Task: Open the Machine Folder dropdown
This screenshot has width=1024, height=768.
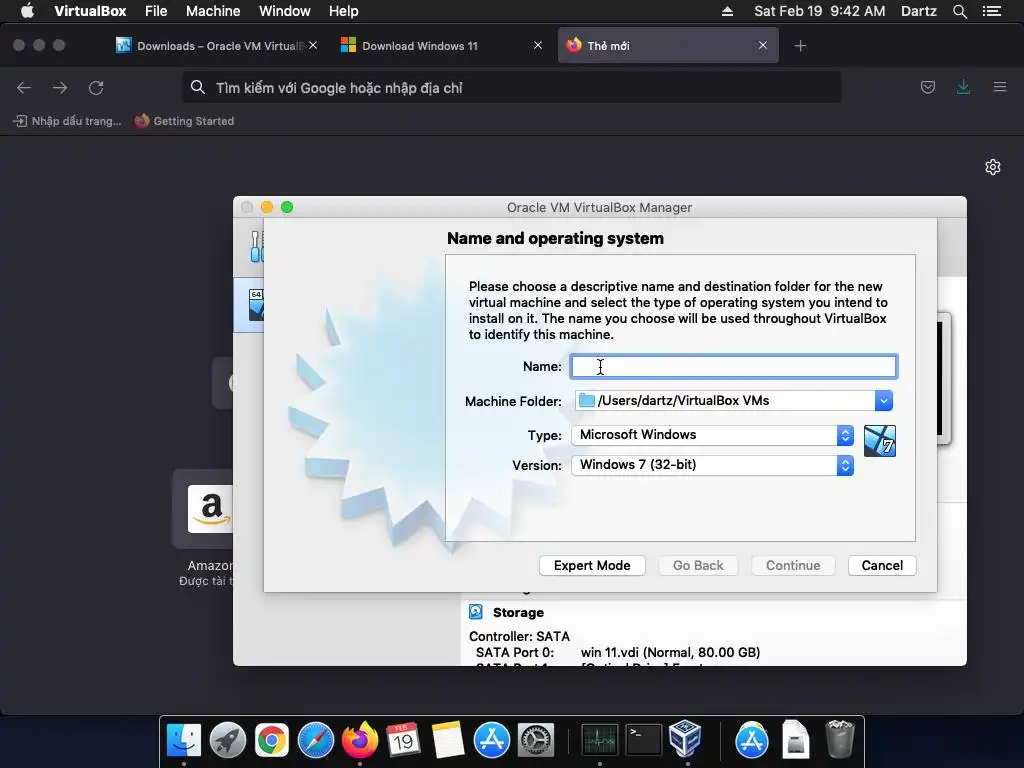Action: pyautogui.click(x=883, y=401)
